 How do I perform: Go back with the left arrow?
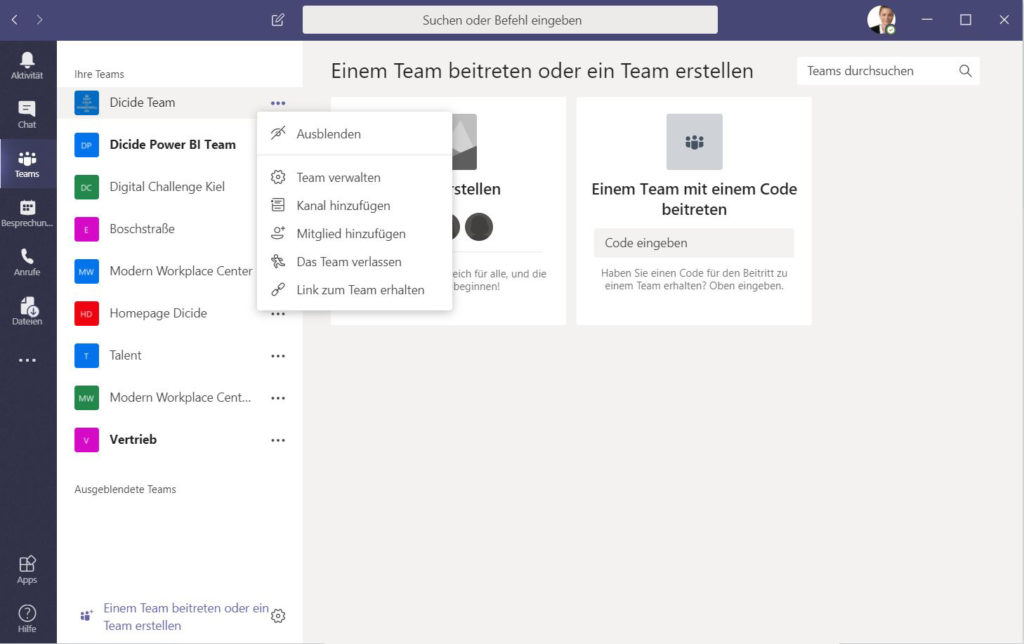pyautogui.click(x=15, y=20)
